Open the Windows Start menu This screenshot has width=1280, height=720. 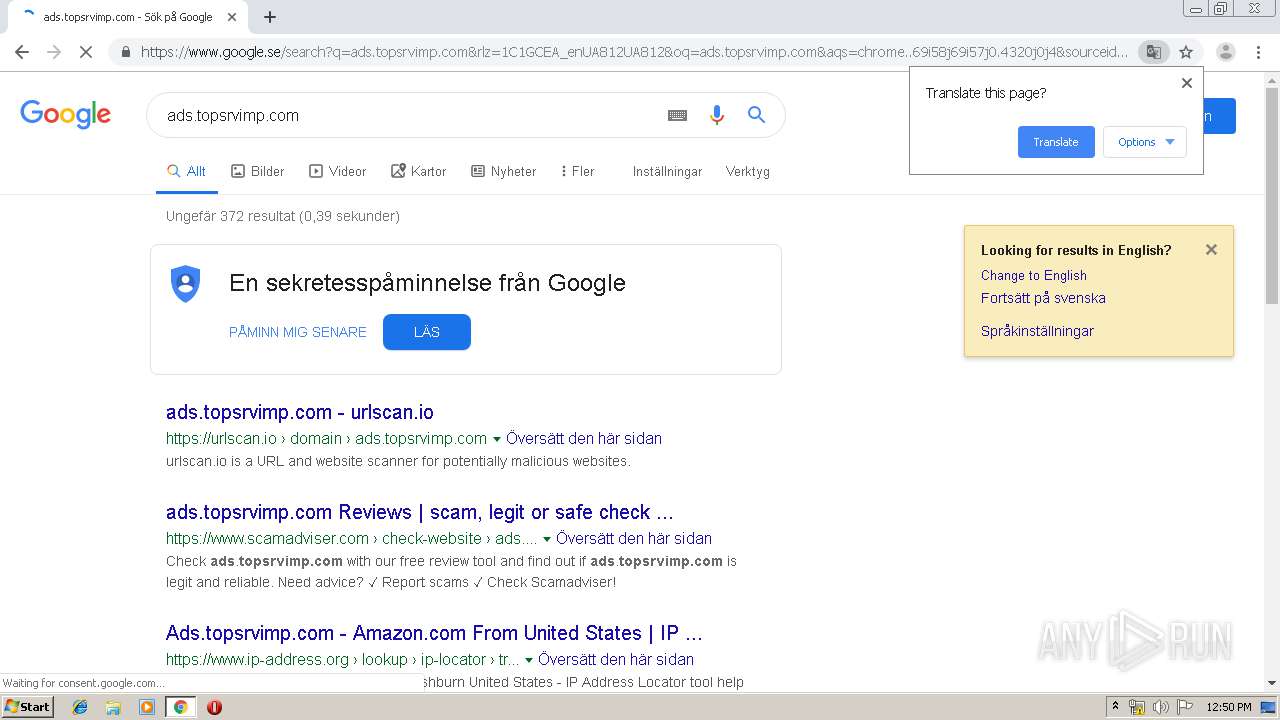tap(27, 706)
